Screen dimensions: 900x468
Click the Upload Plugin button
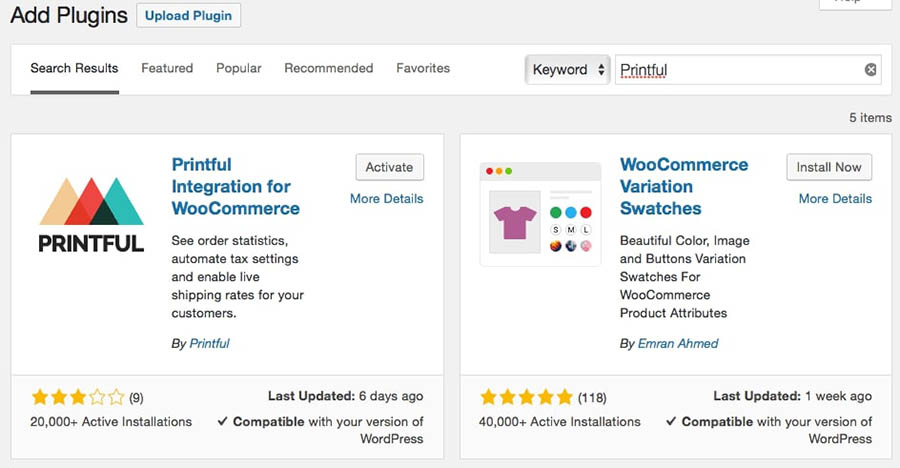(x=188, y=16)
